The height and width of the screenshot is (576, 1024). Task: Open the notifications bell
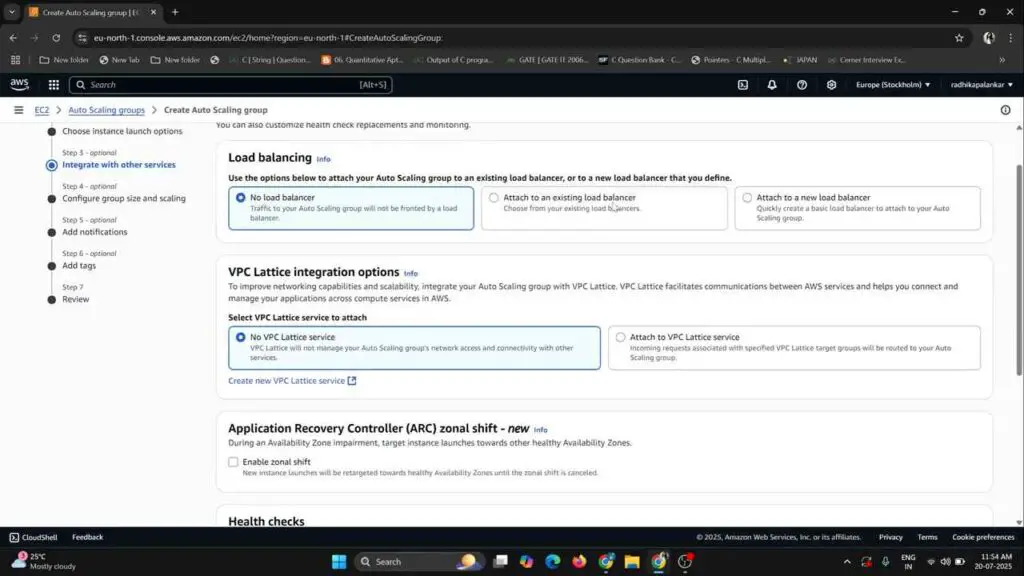pos(772,85)
